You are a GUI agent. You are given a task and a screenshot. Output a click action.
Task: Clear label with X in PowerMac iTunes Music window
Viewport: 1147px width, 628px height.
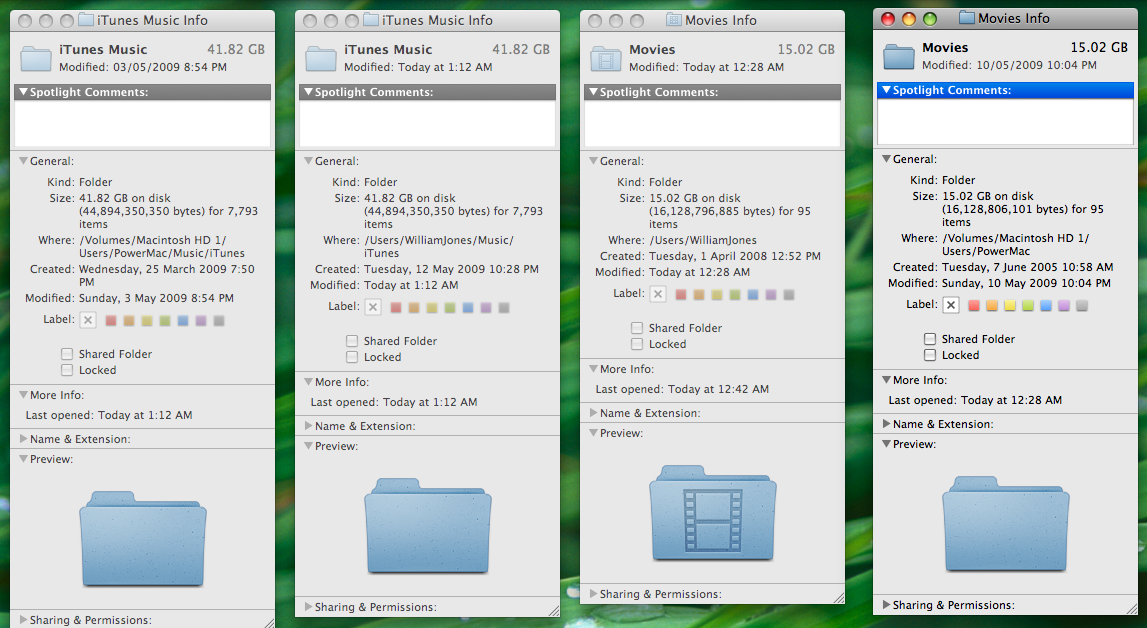pos(88,320)
